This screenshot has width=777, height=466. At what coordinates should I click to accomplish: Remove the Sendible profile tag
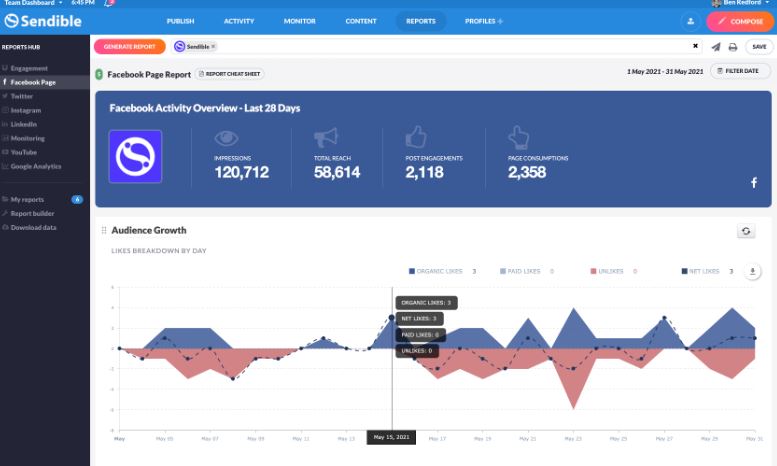(x=214, y=46)
